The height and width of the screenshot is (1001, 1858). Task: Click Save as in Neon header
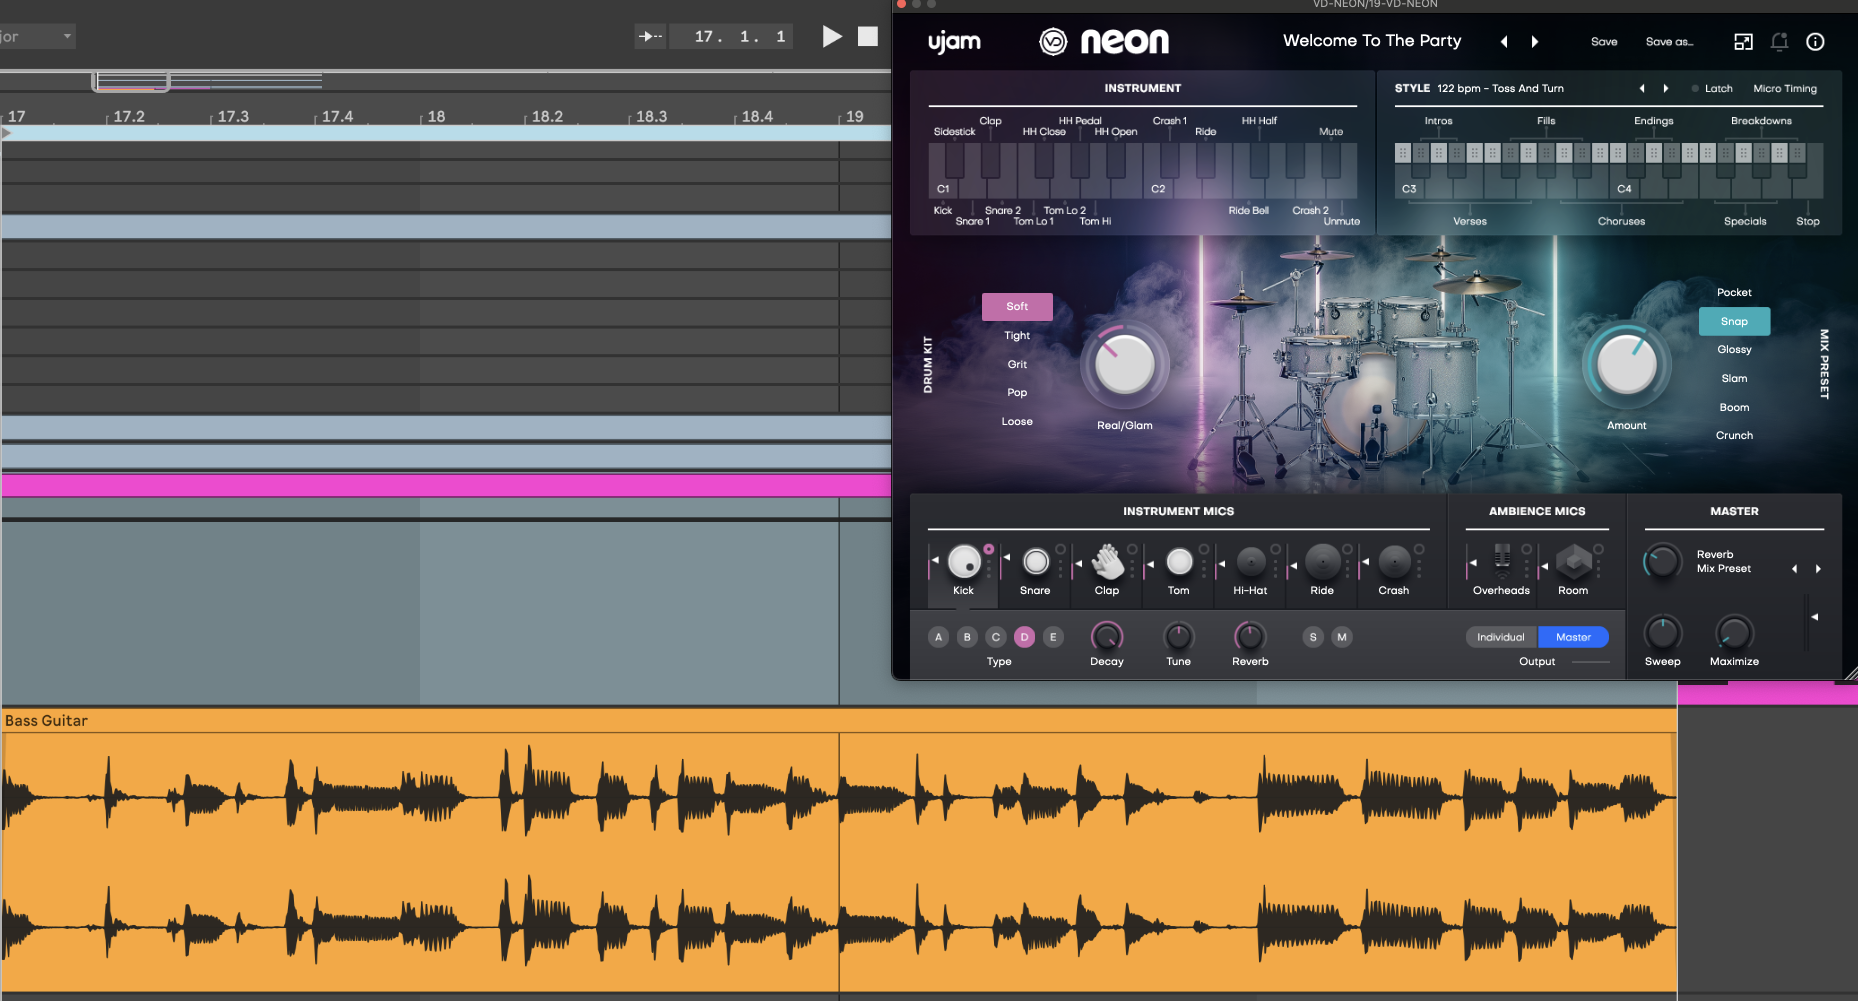1669,42
